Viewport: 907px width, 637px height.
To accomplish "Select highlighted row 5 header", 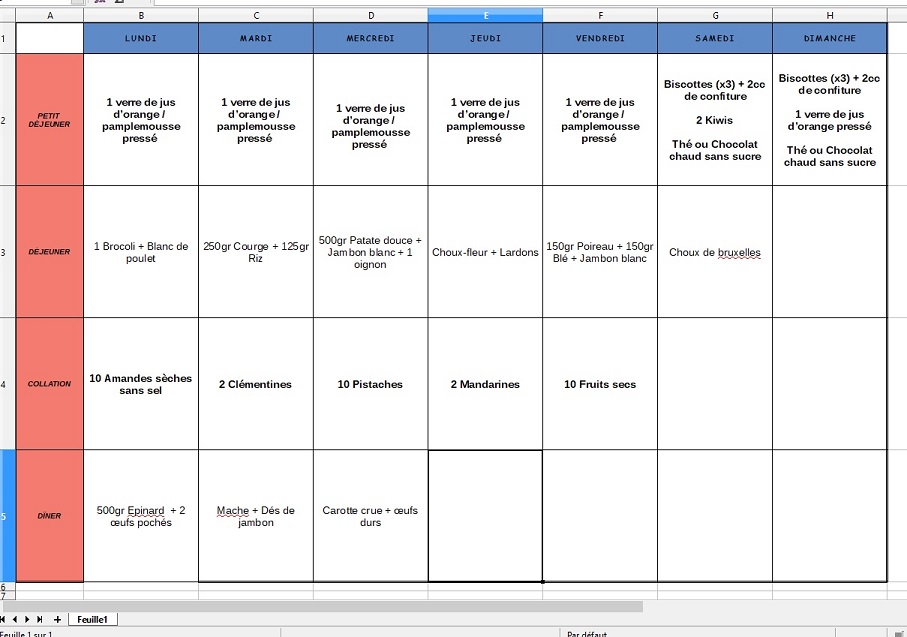I will pos(8,516).
